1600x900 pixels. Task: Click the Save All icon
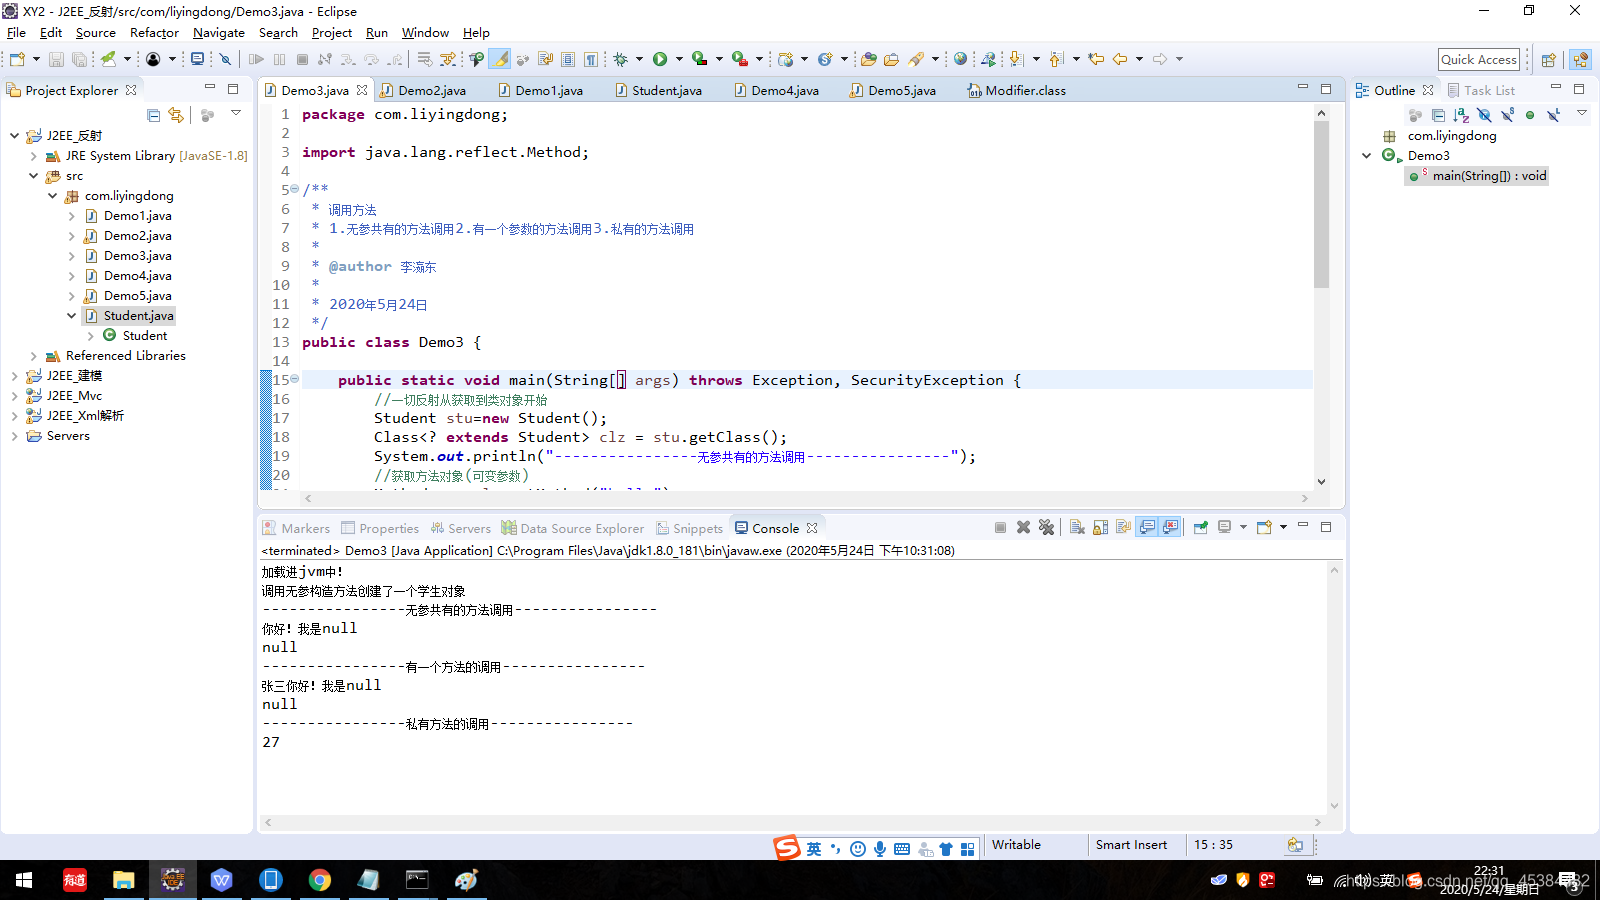click(x=79, y=59)
